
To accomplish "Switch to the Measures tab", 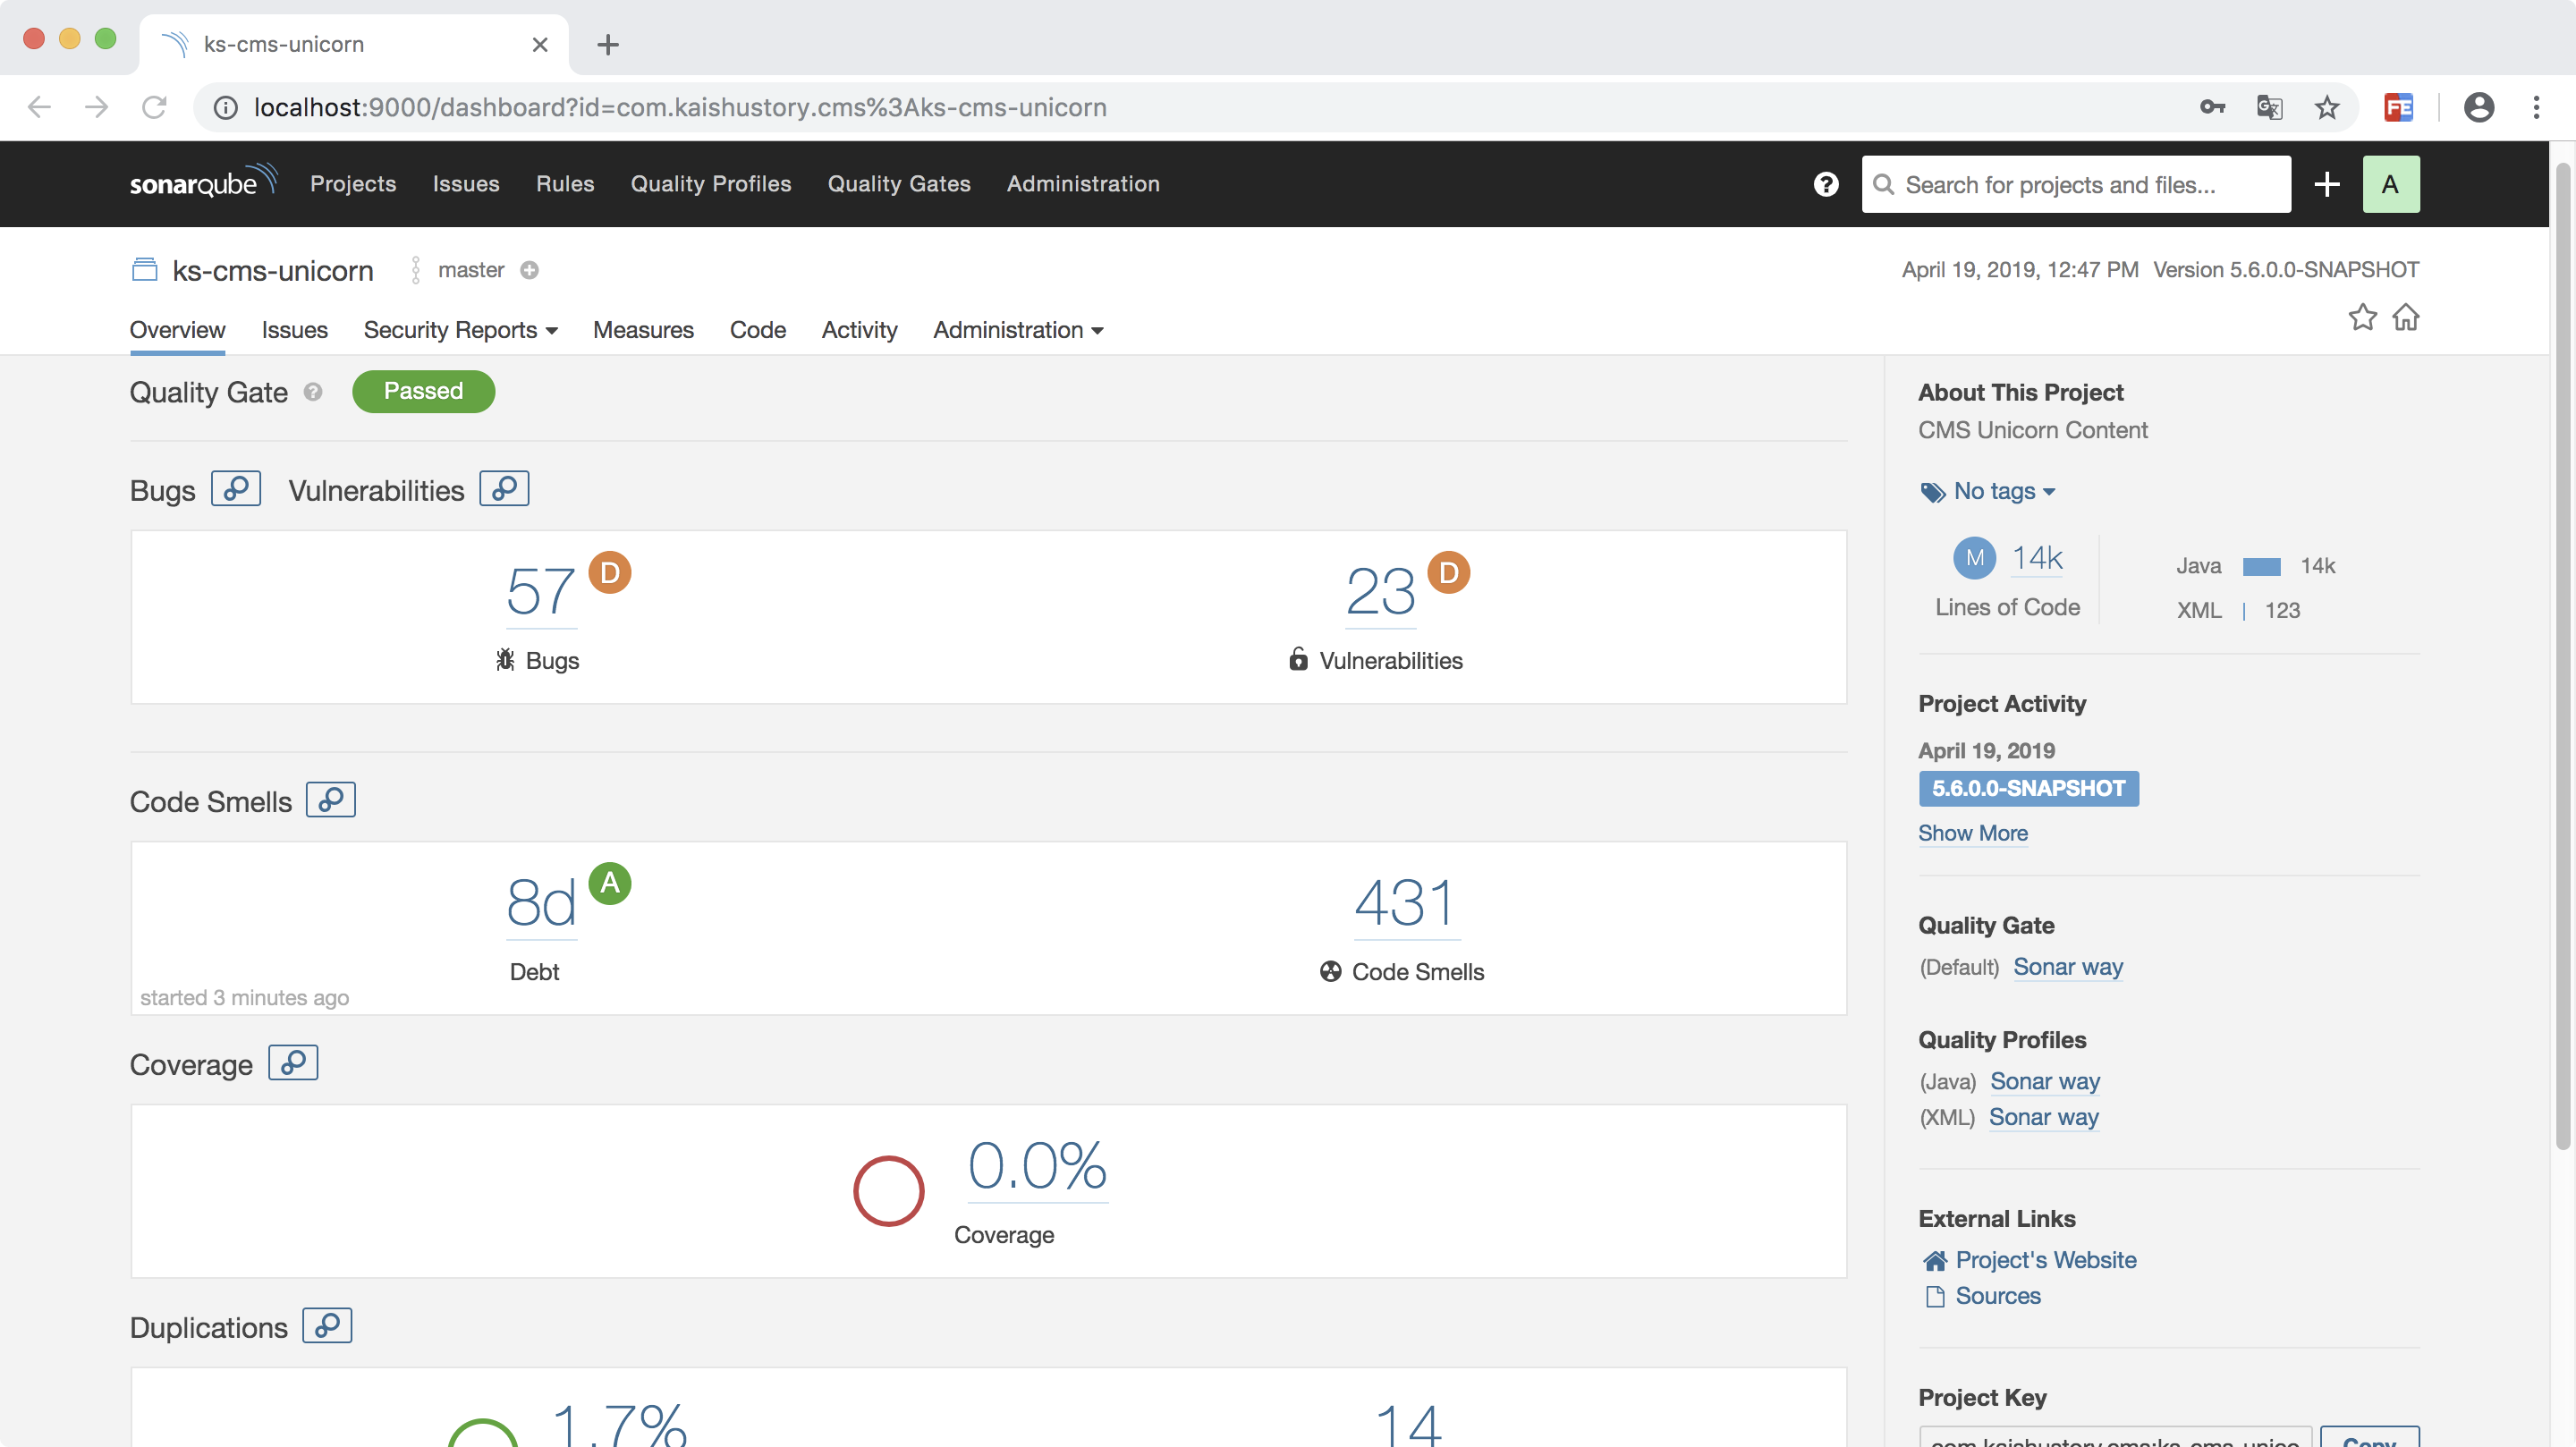I will pyautogui.click(x=643, y=330).
